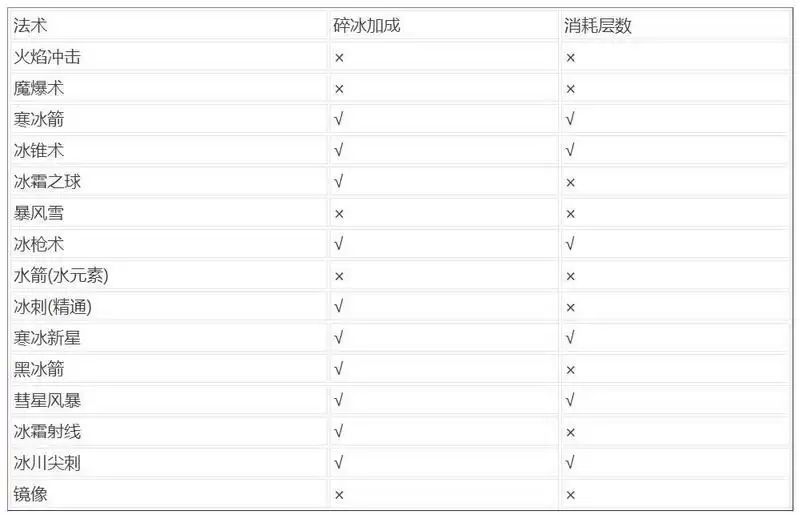799x515 pixels.
Task: Select the 冰川尖刺 row label
Action: click(47, 463)
